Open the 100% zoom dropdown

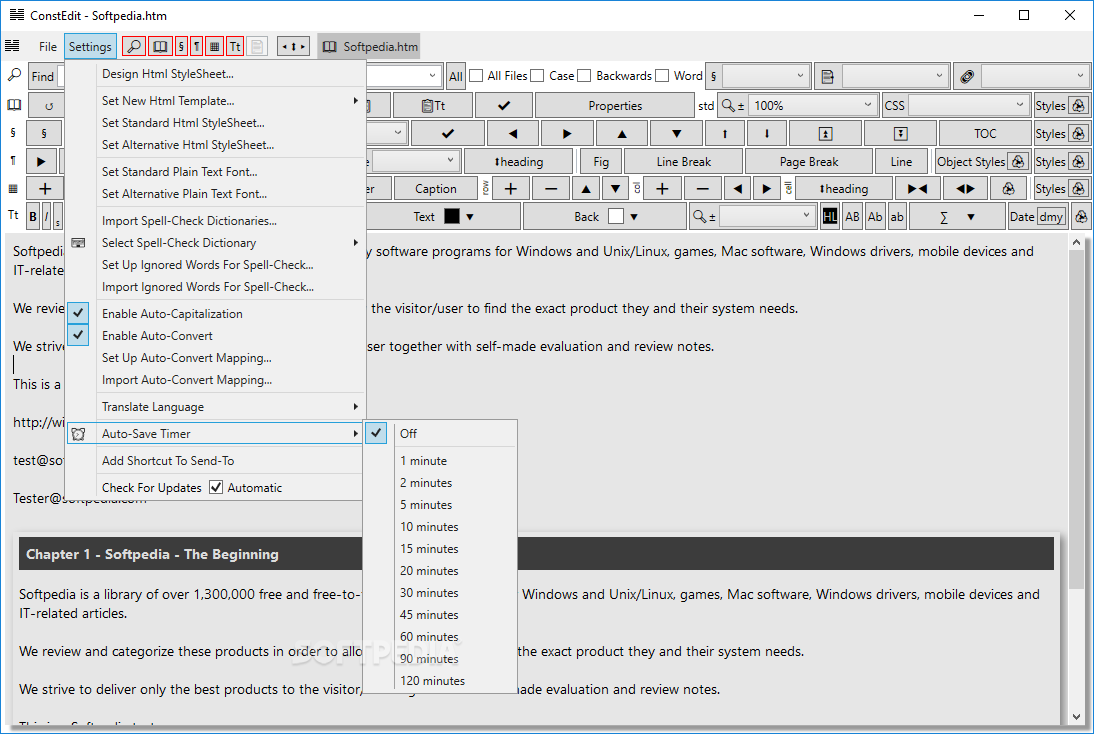click(x=868, y=105)
